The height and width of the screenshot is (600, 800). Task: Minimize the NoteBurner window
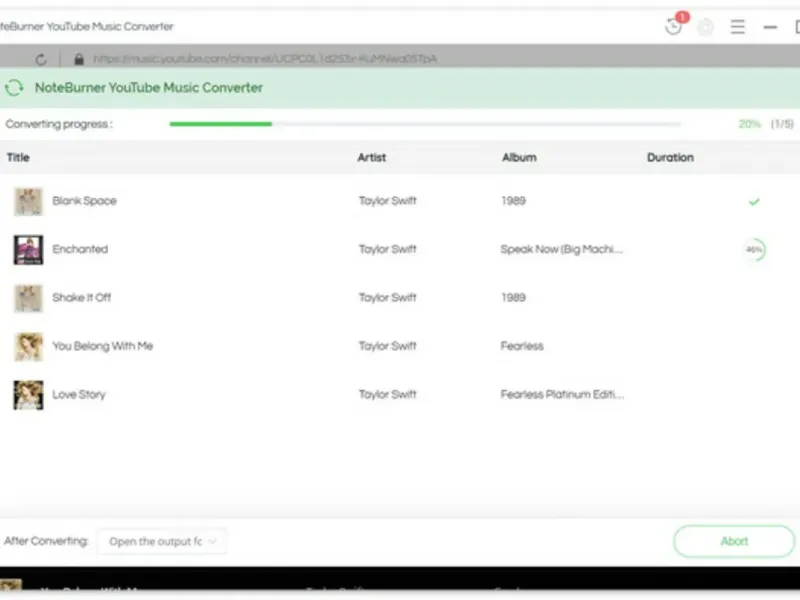click(x=770, y=27)
